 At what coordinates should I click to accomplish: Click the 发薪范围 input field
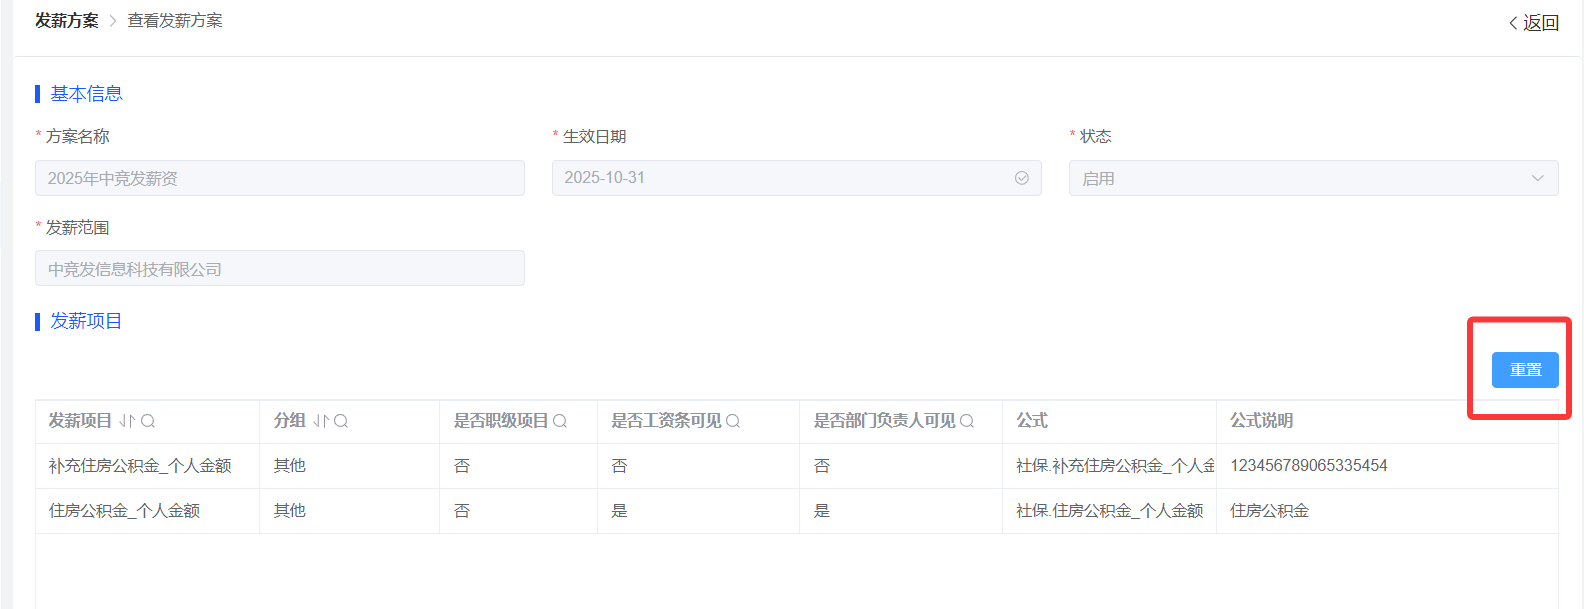pyautogui.click(x=280, y=269)
